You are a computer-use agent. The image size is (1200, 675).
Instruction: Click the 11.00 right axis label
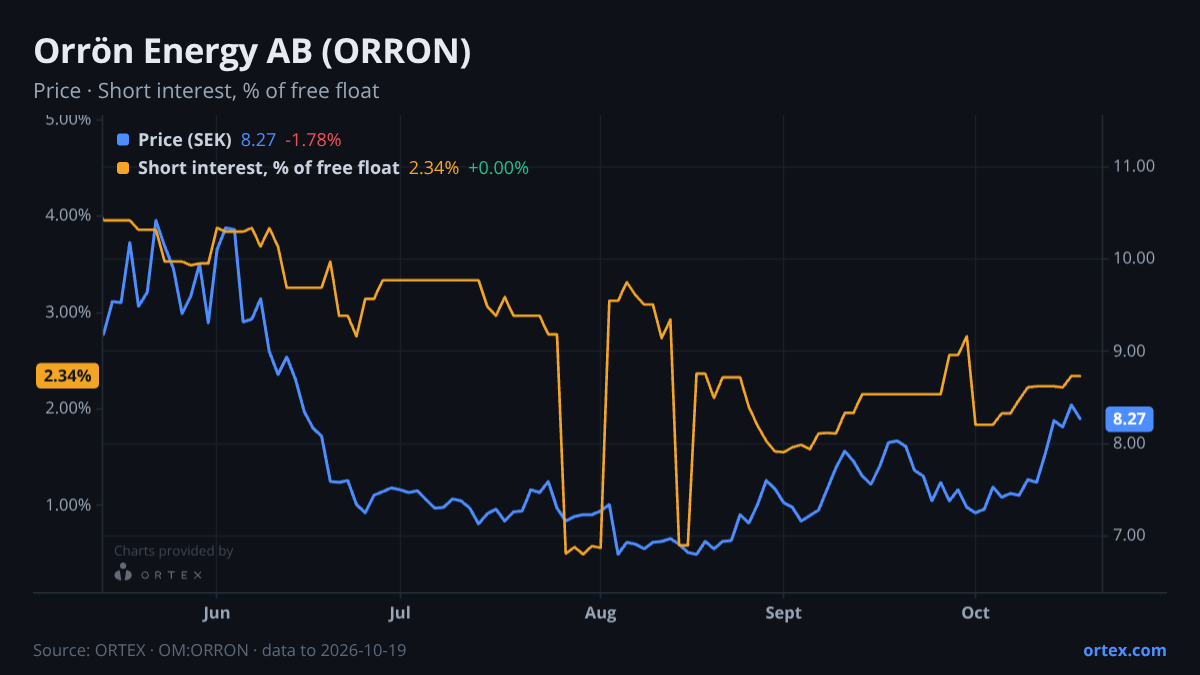pos(1135,166)
